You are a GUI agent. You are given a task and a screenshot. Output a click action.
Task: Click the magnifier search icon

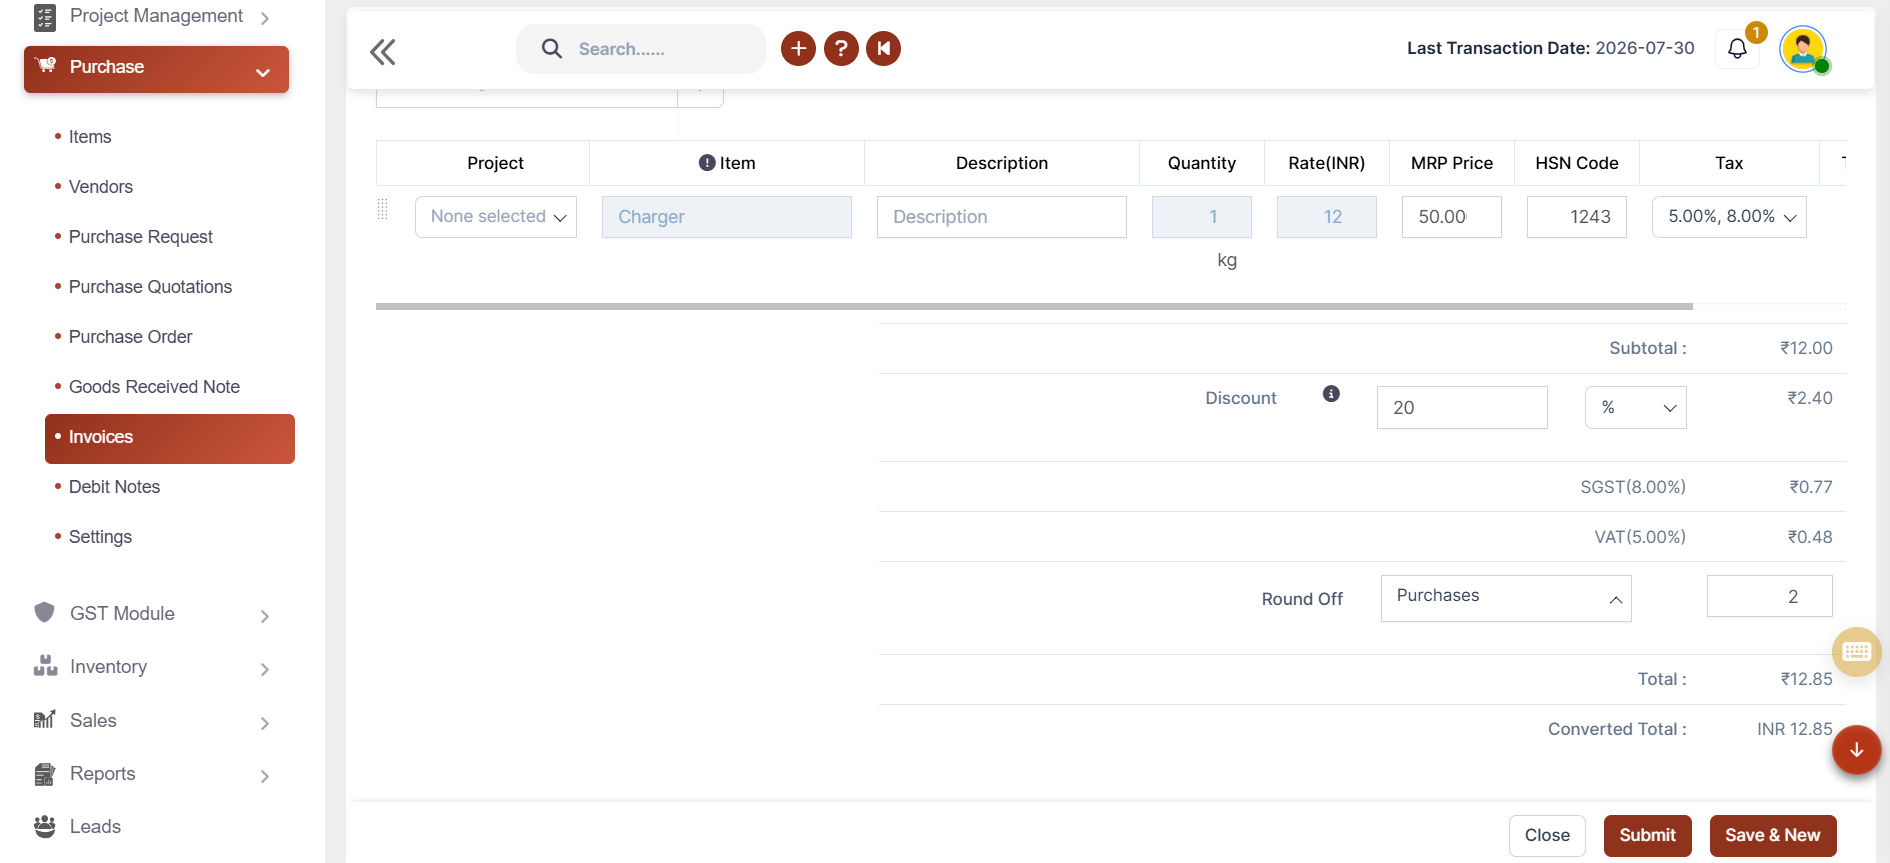pos(551,48)
